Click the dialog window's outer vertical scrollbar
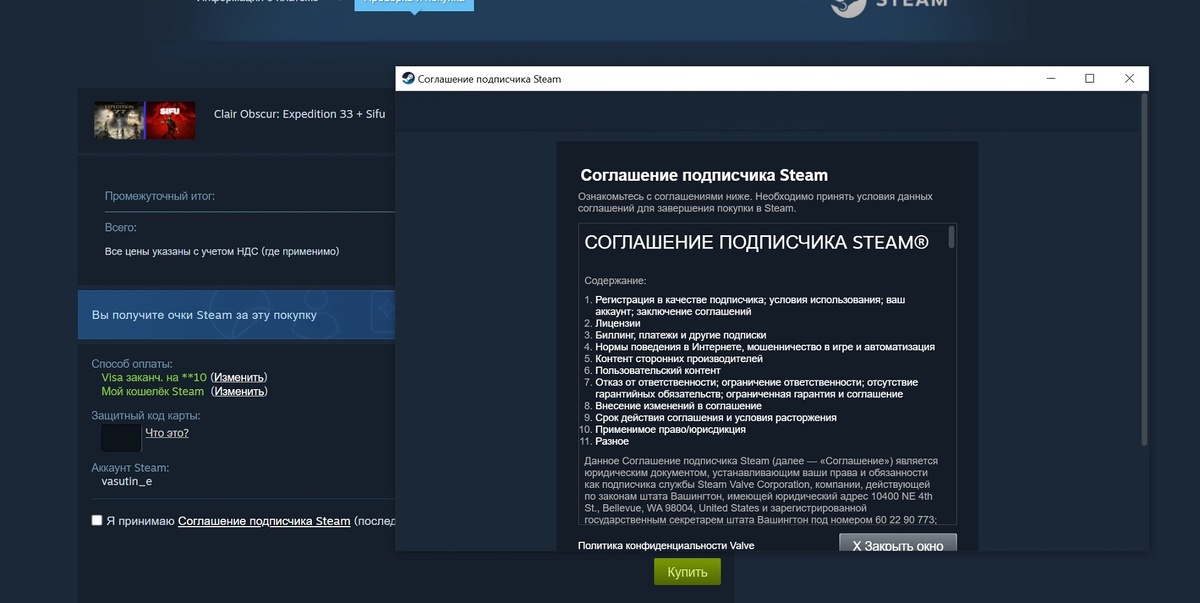1200x603 pixels. (x=1144, y=270)
